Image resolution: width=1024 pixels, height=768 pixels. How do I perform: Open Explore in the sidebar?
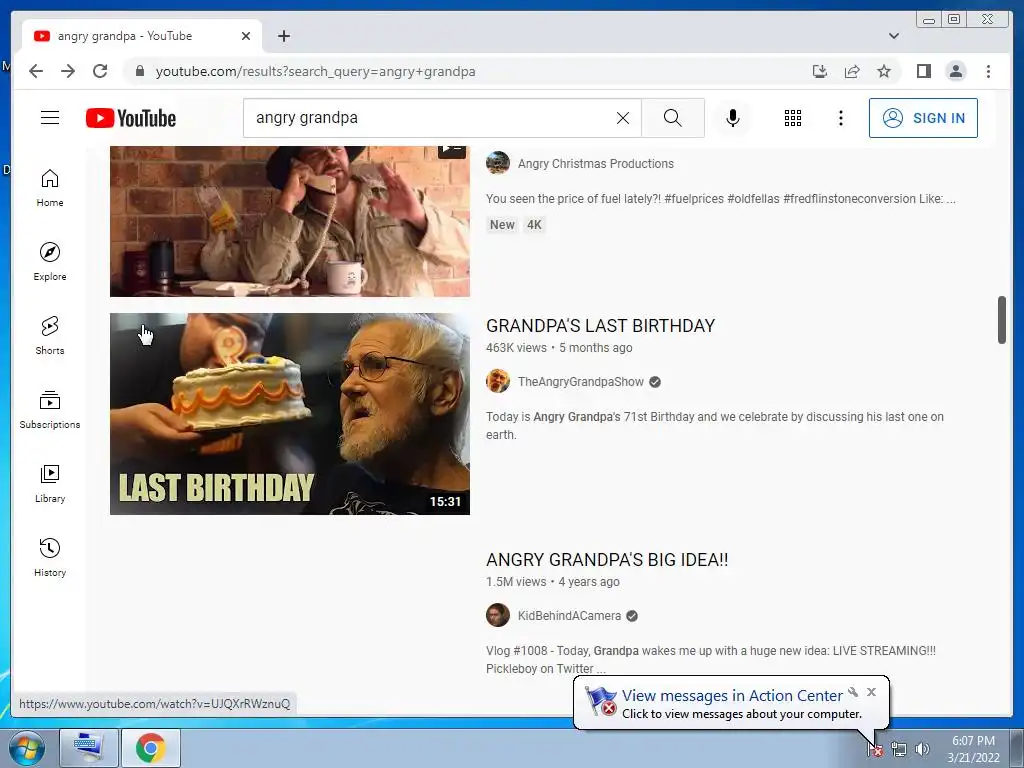tap(50, 261)
